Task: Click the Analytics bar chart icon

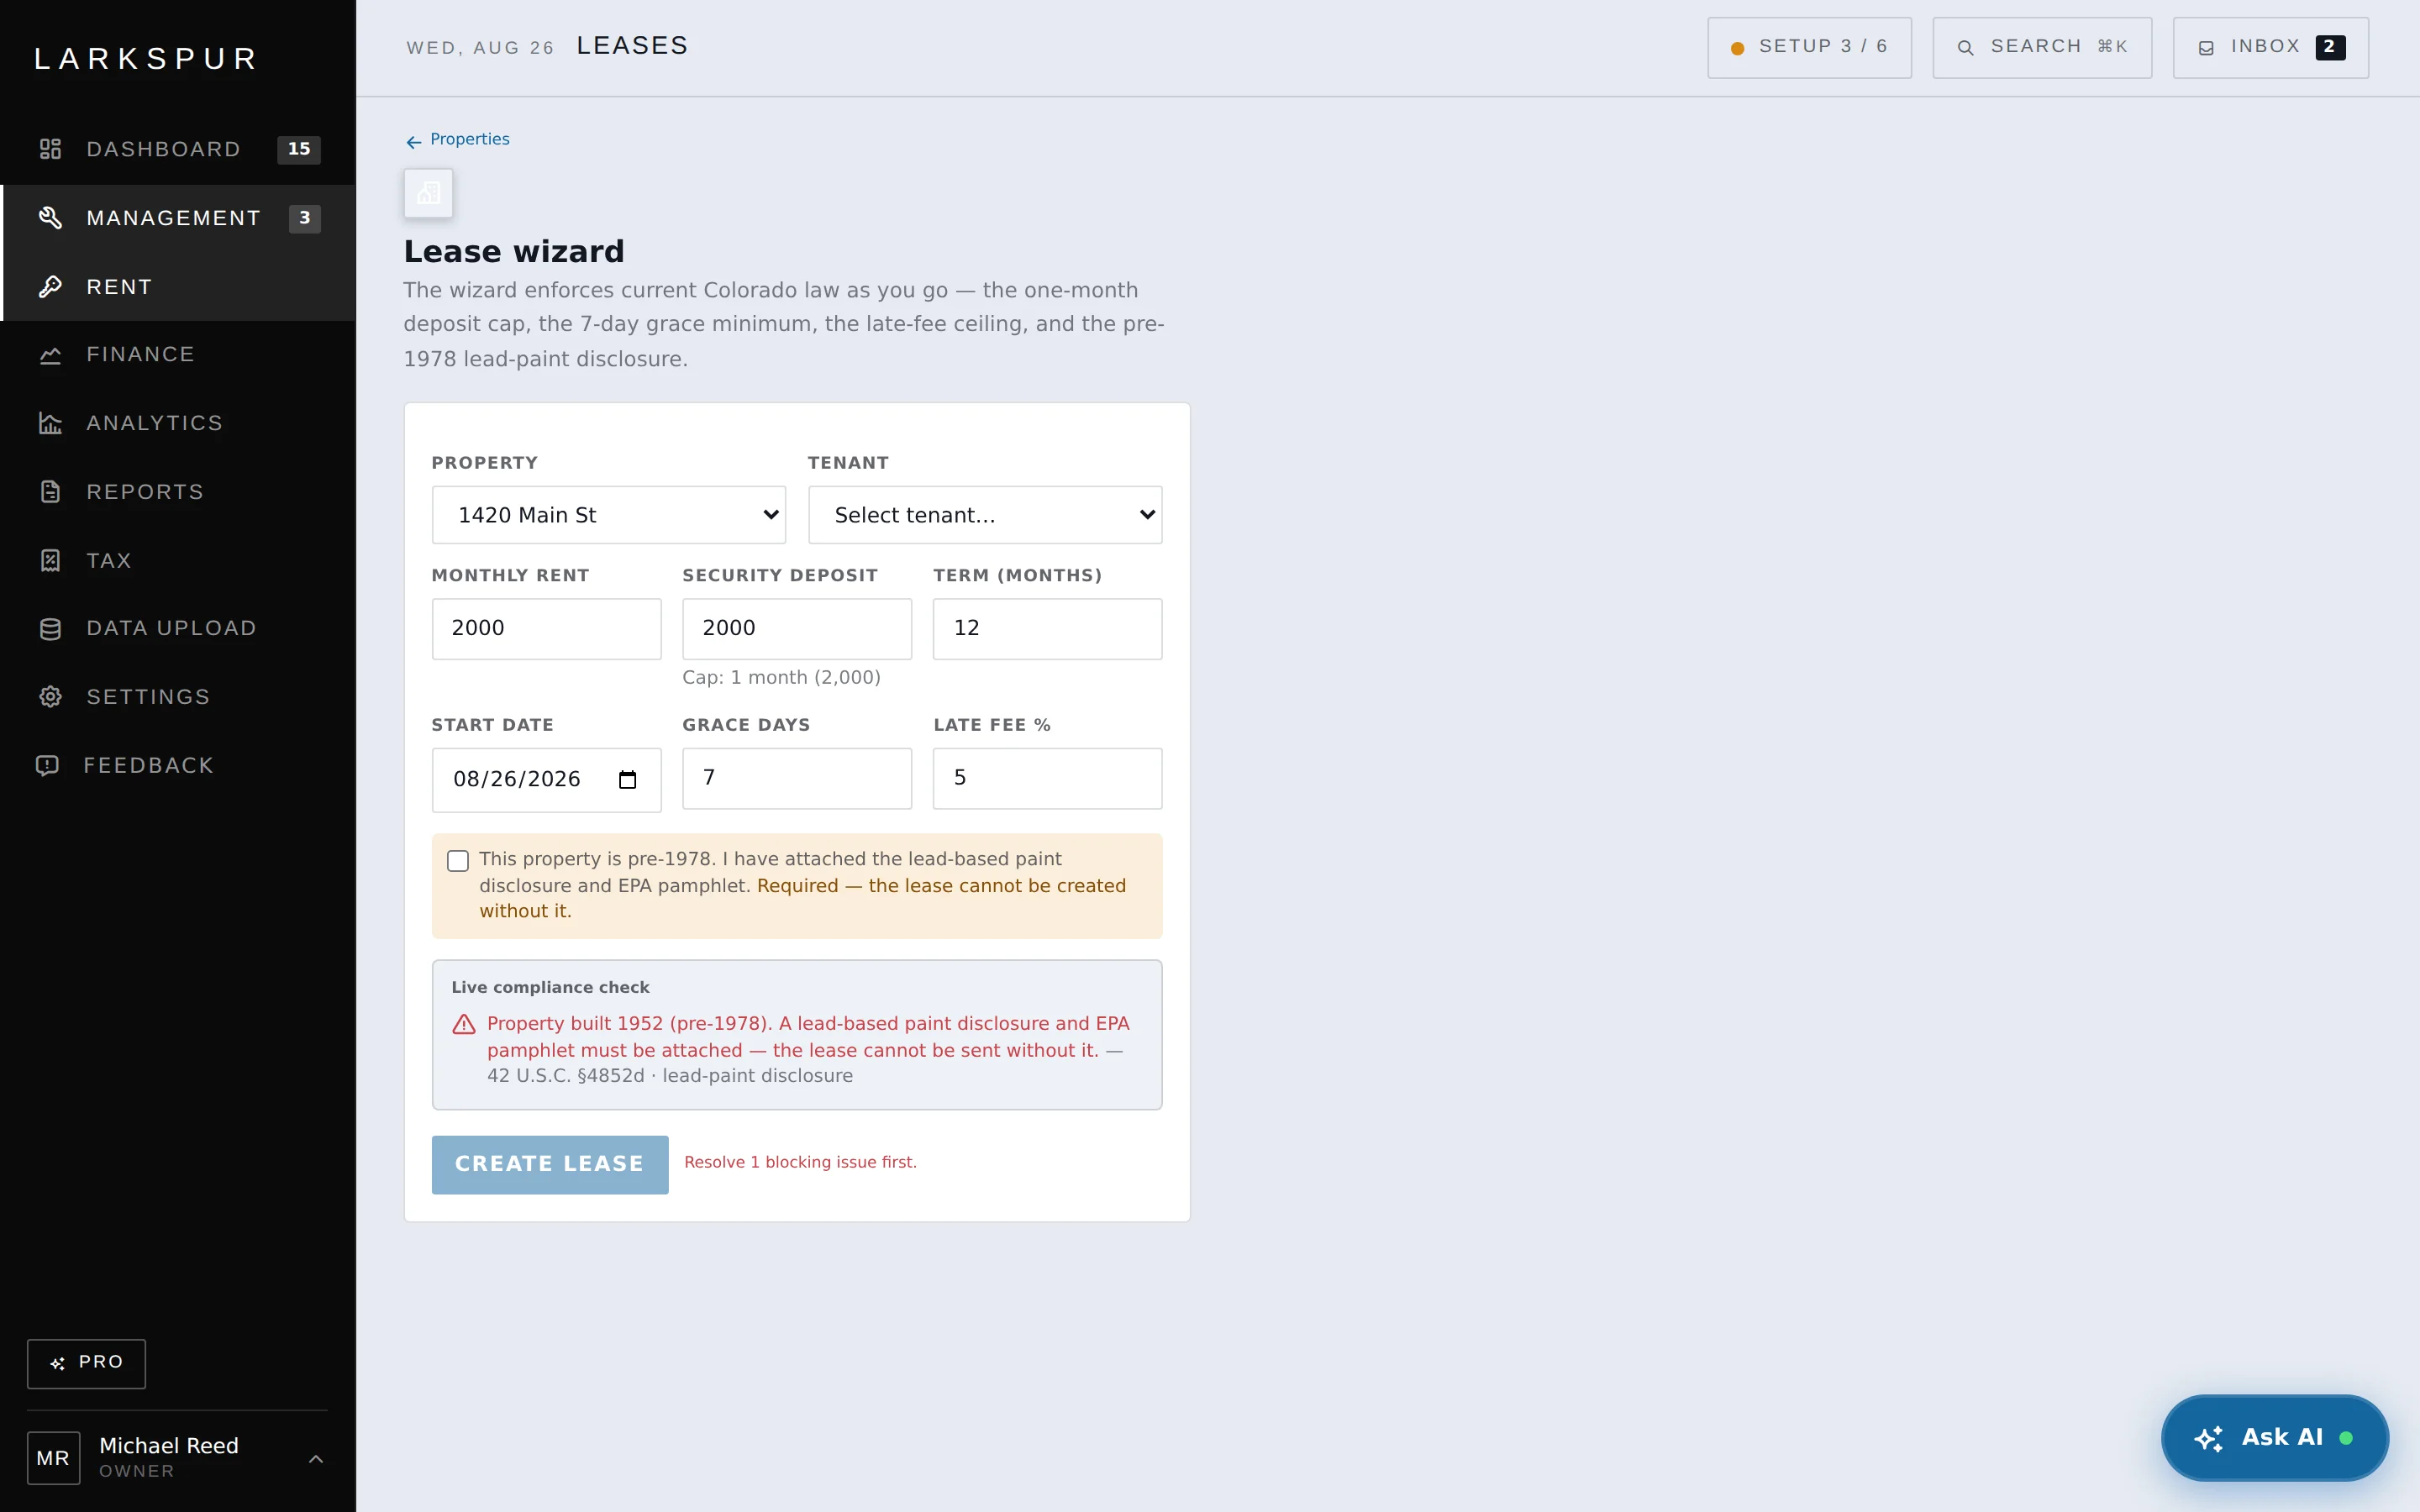Action: point(50,423)
